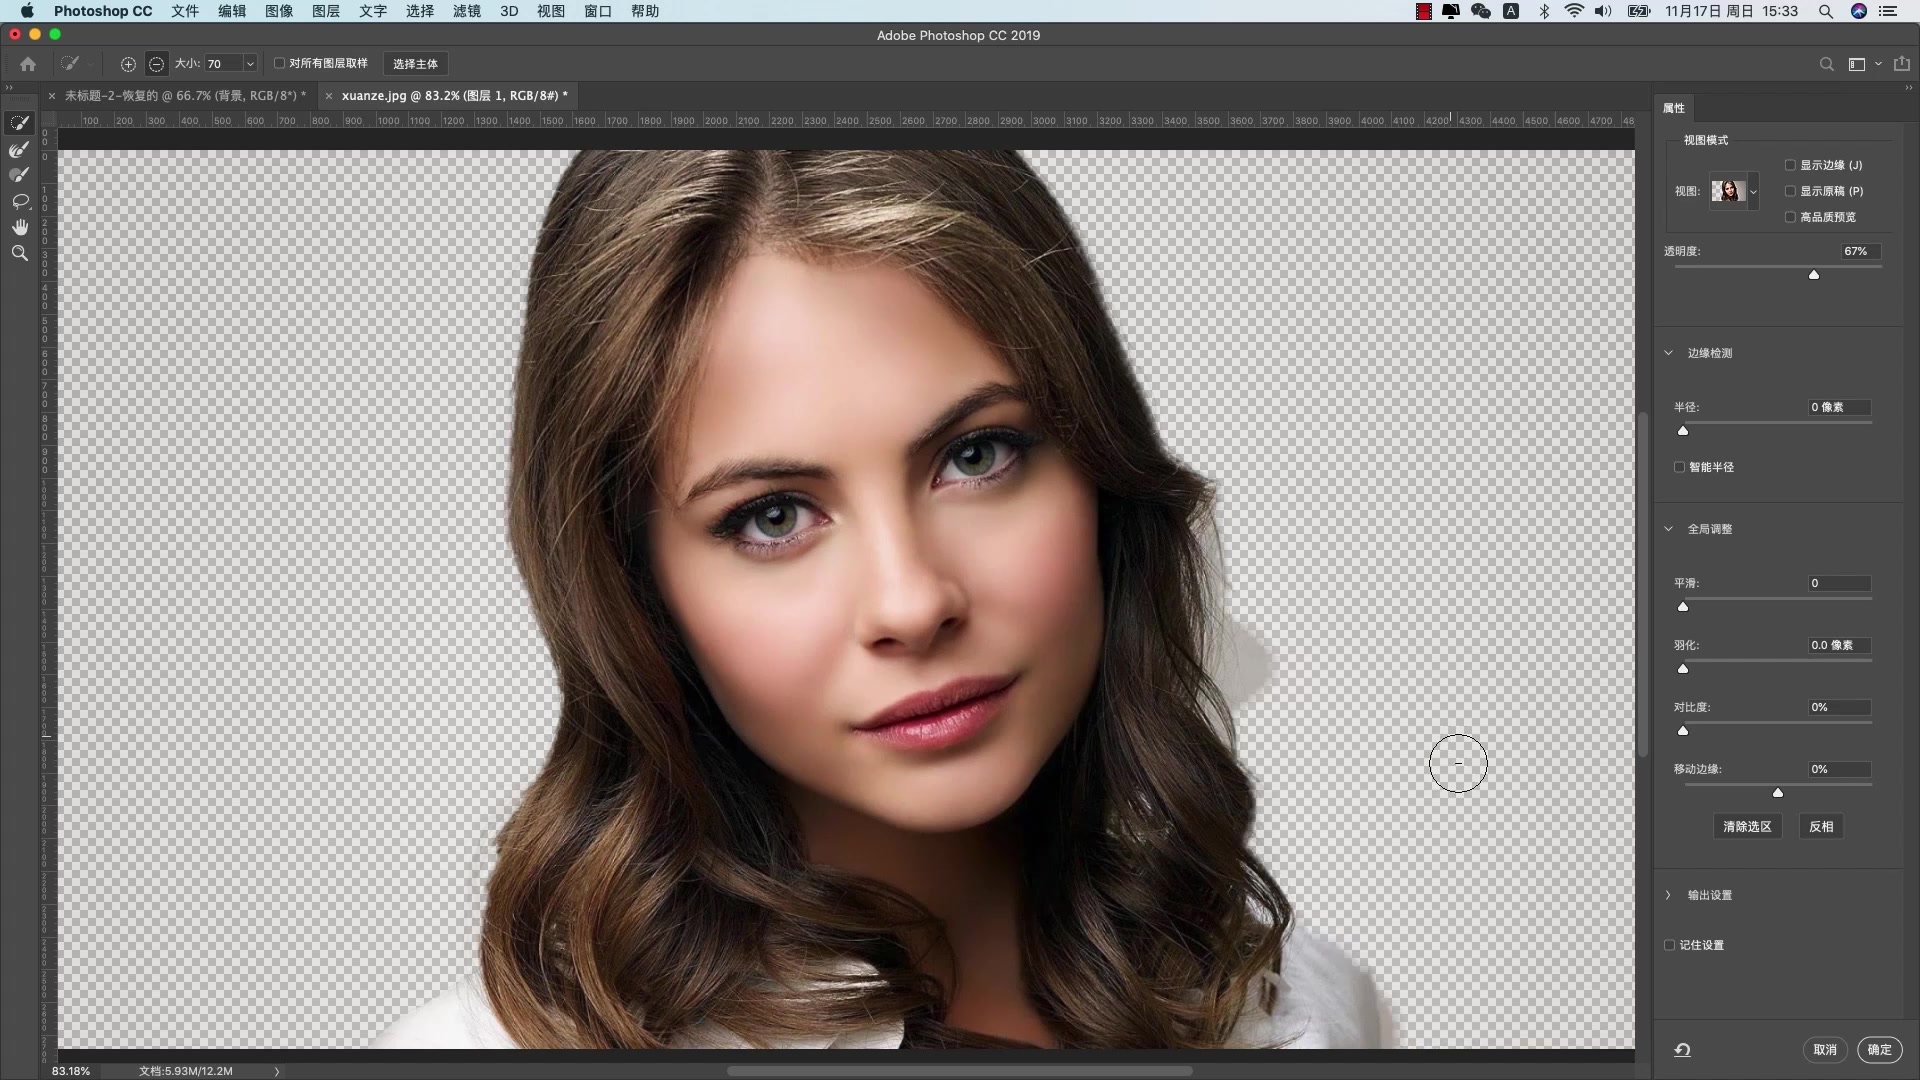This screenshot has height=1080, width=1920.
Task: Select the Hand tool
Action: click(19, 227)
